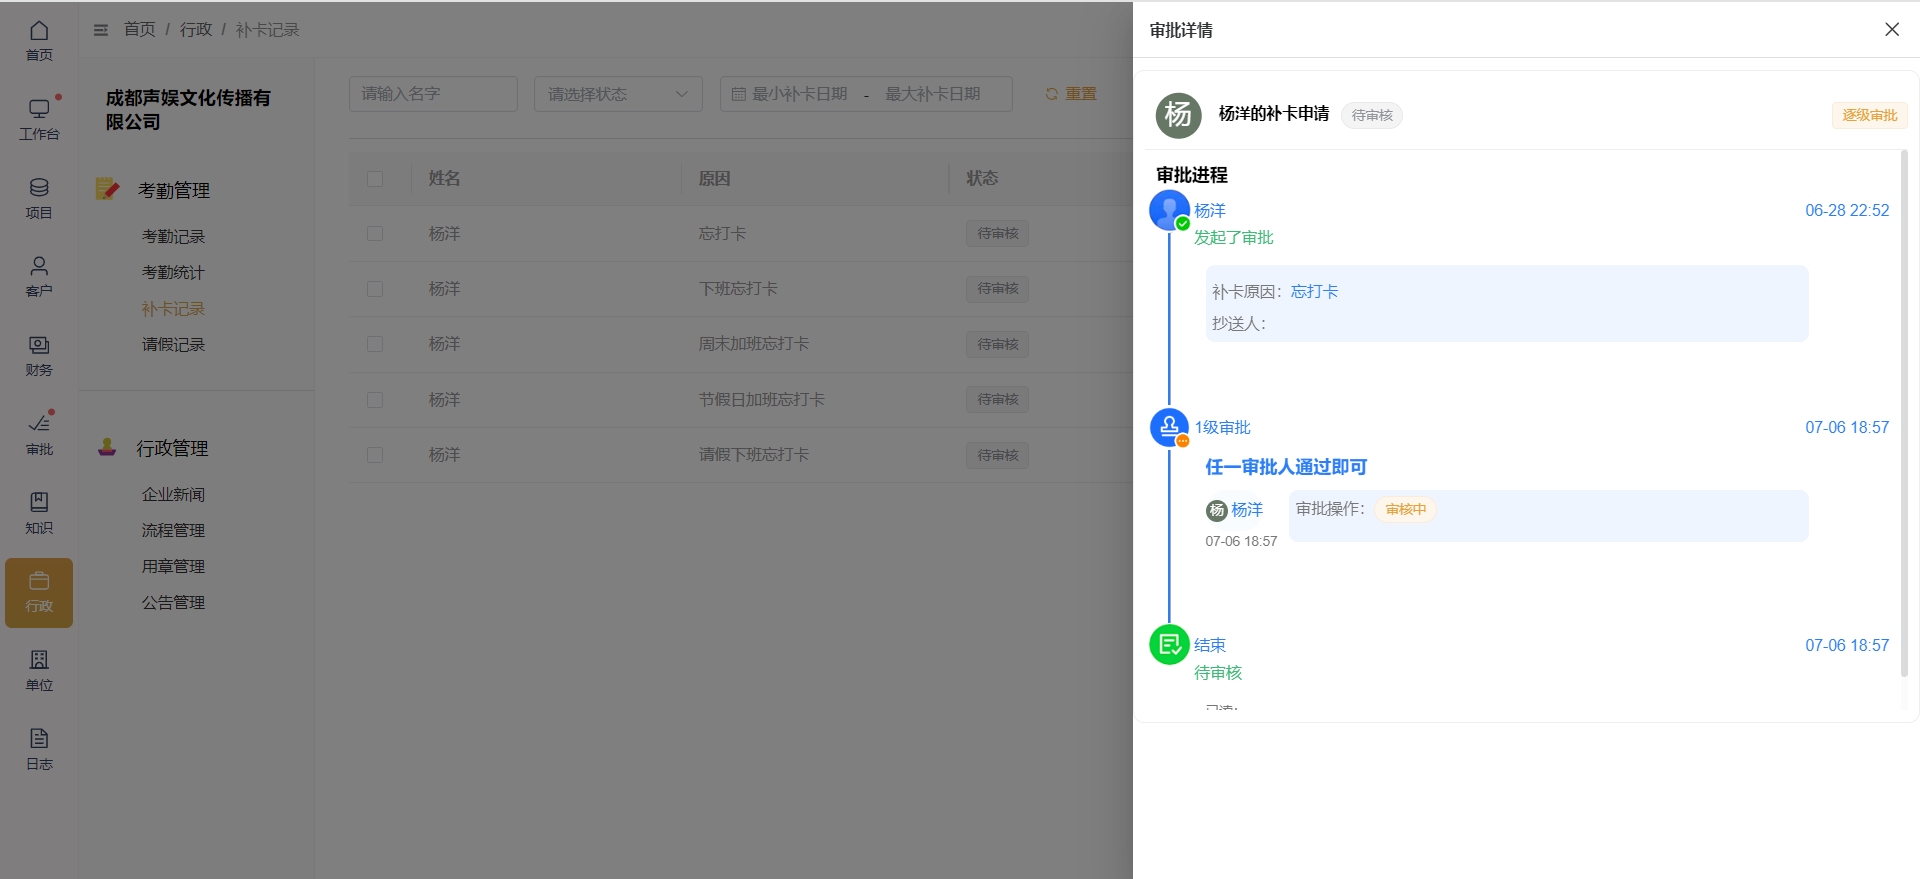Viewport: 1920px width, 879px height.
Task: Check the row with reason 忘打卡
Action: tap(375, 234)
